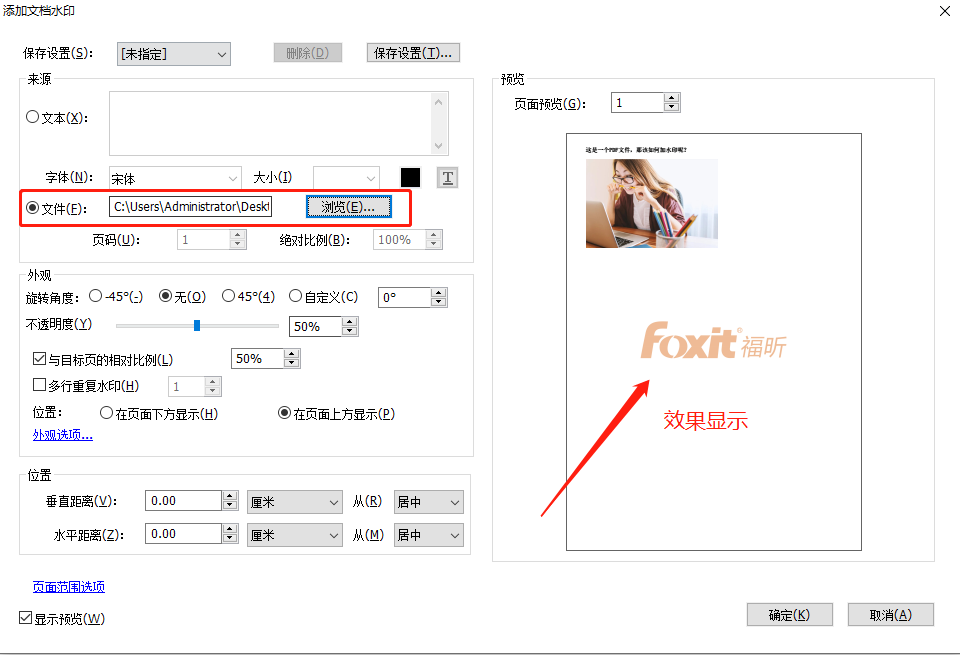The image size is (960, 655).
Task: Click the Browse button for file
Action: 348,207
